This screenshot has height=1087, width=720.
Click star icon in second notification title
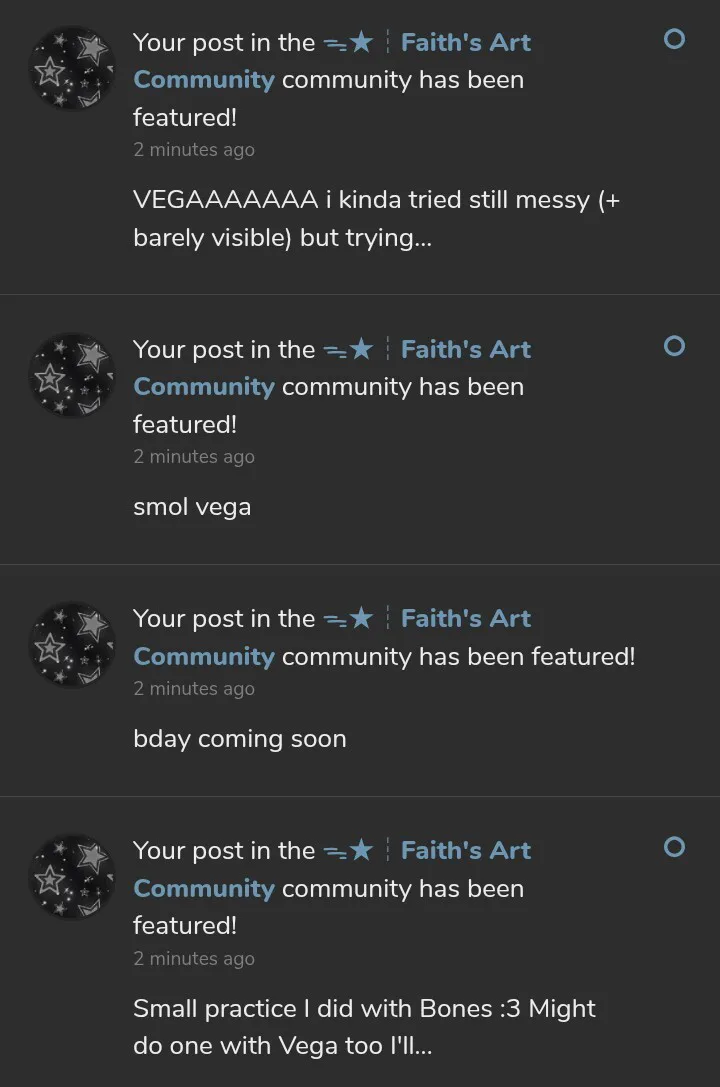pyautogui.click(x=360, y=350)
